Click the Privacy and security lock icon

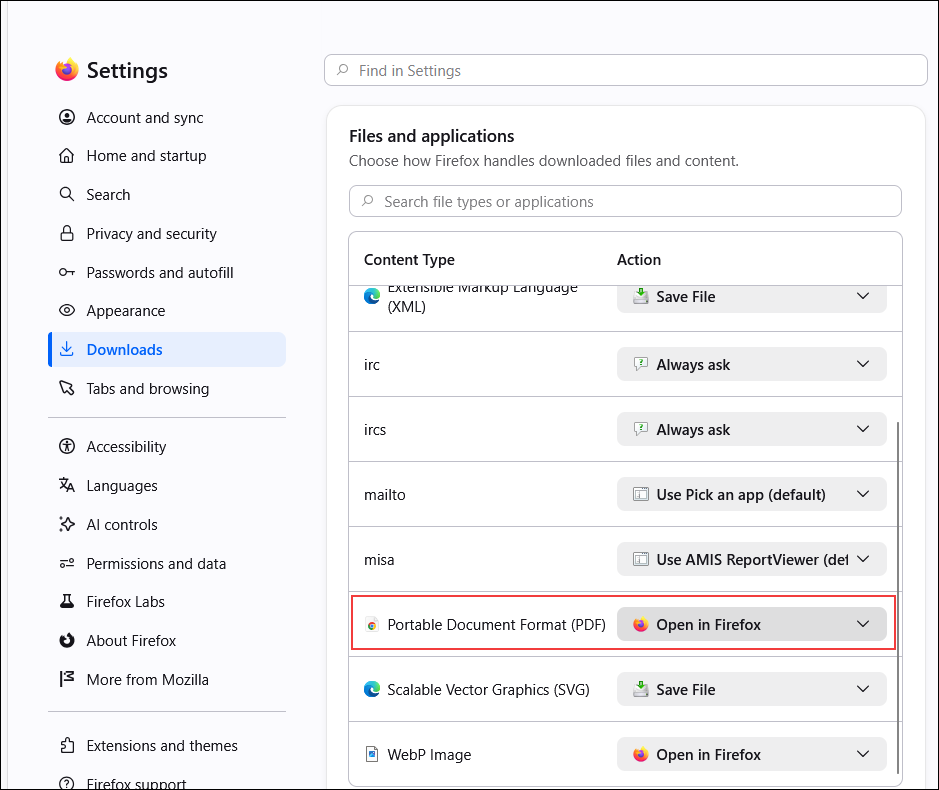[x=67, y=233]
